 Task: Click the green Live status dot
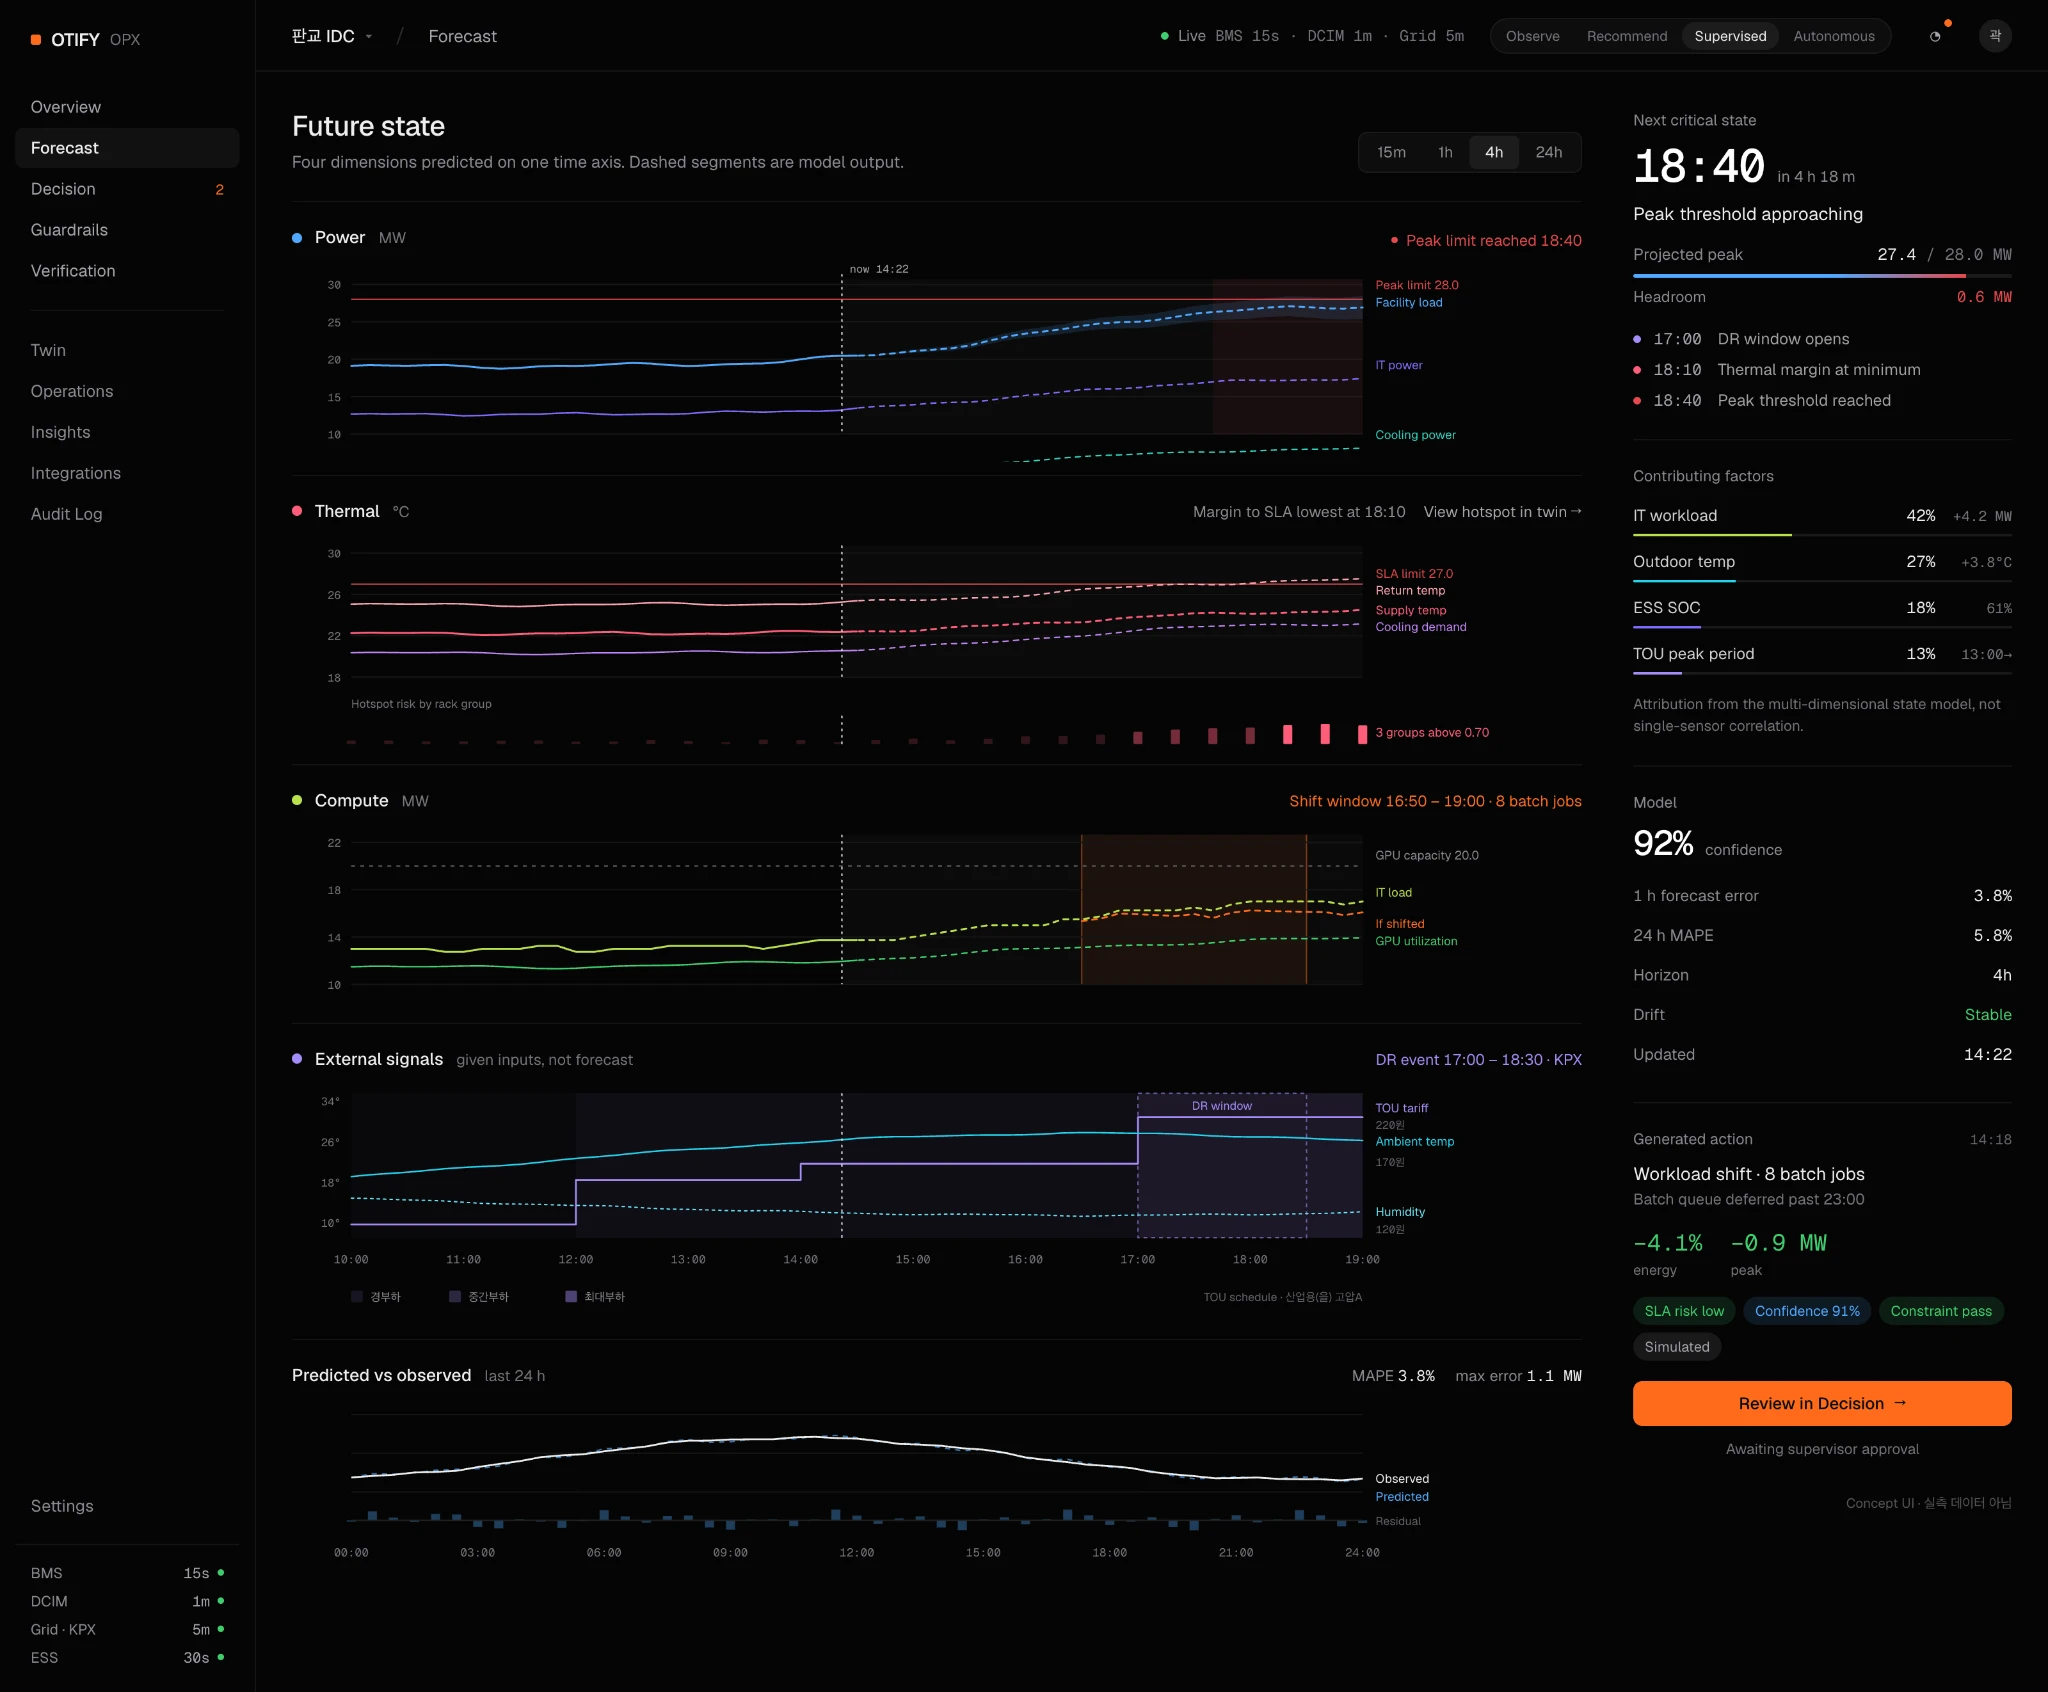pos(1165,36)
